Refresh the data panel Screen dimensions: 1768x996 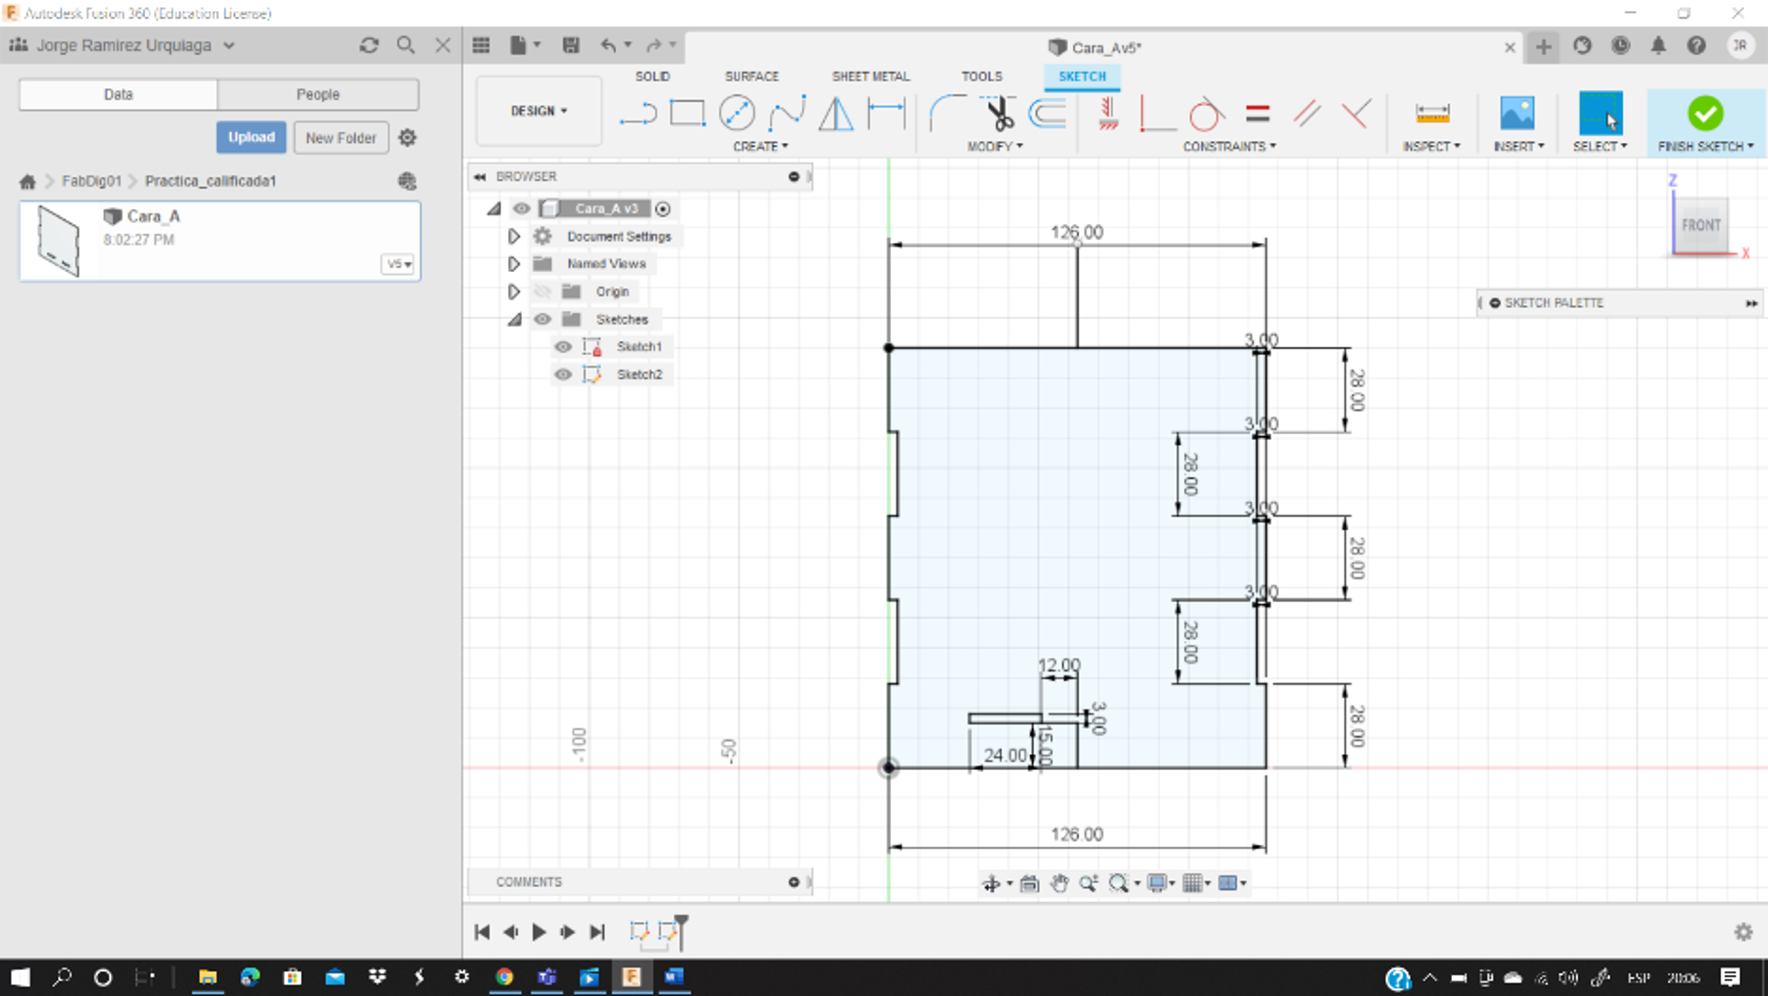(x=369, y=45)
